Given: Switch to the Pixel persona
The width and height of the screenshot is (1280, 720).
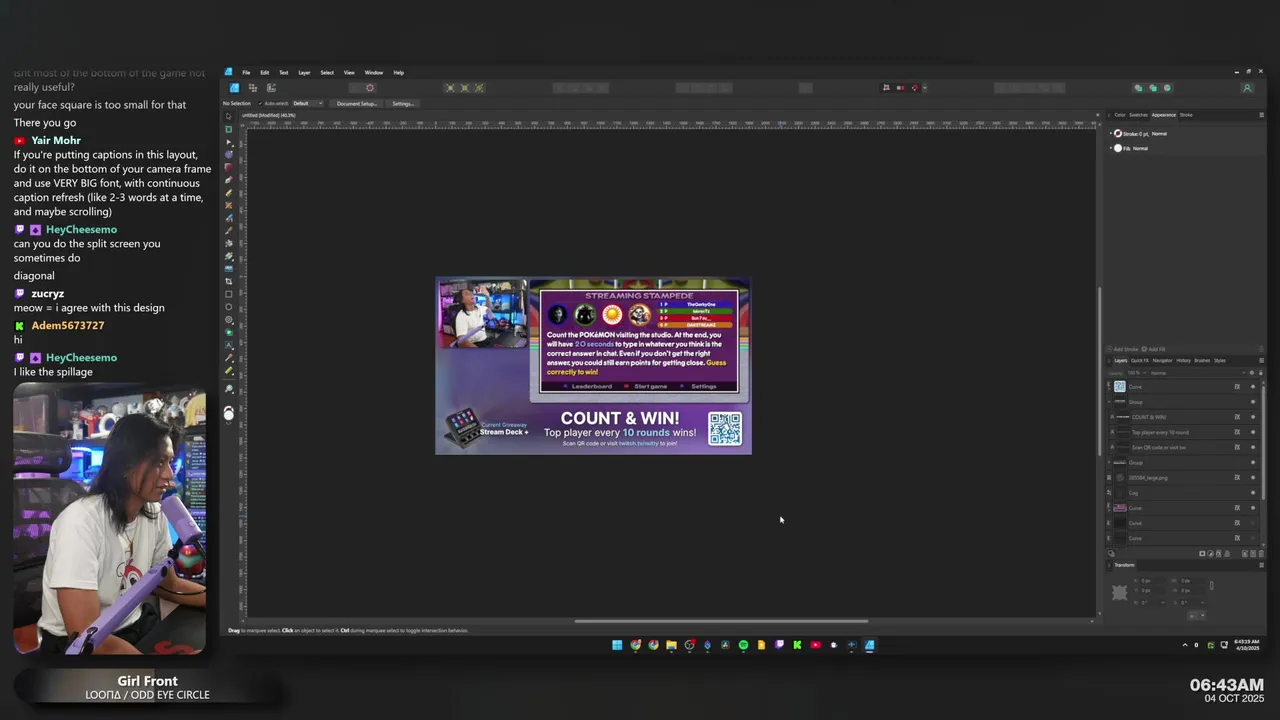Looking at the screenshot, I should [252, 88].
